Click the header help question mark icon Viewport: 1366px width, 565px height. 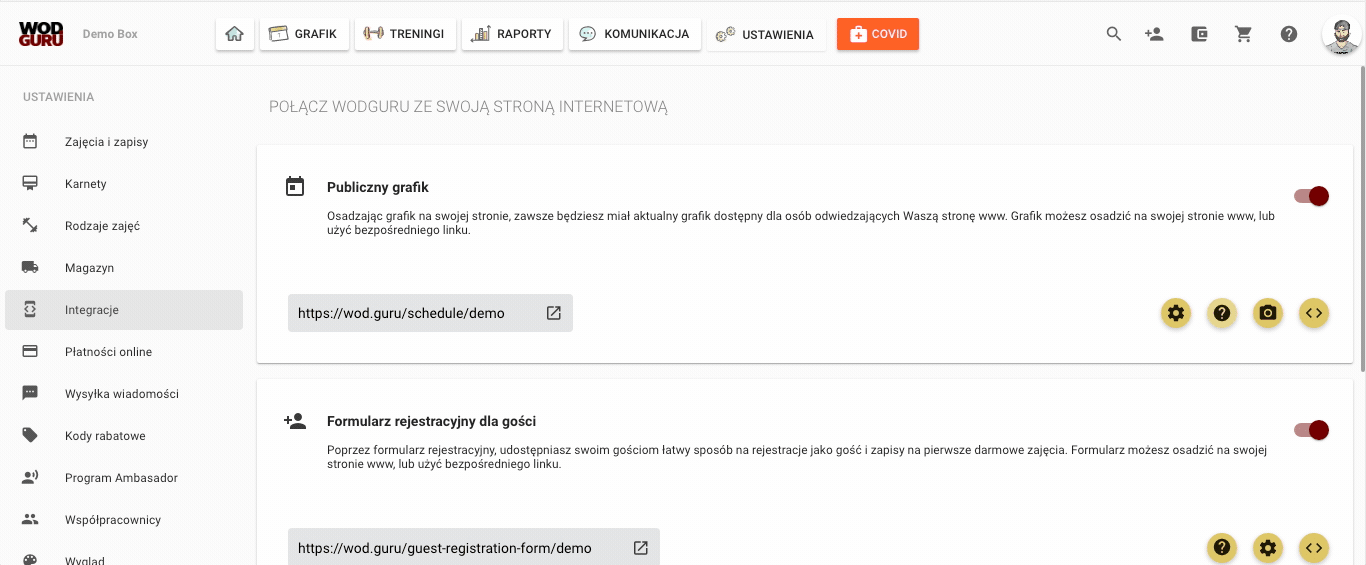pos(1289,34)
